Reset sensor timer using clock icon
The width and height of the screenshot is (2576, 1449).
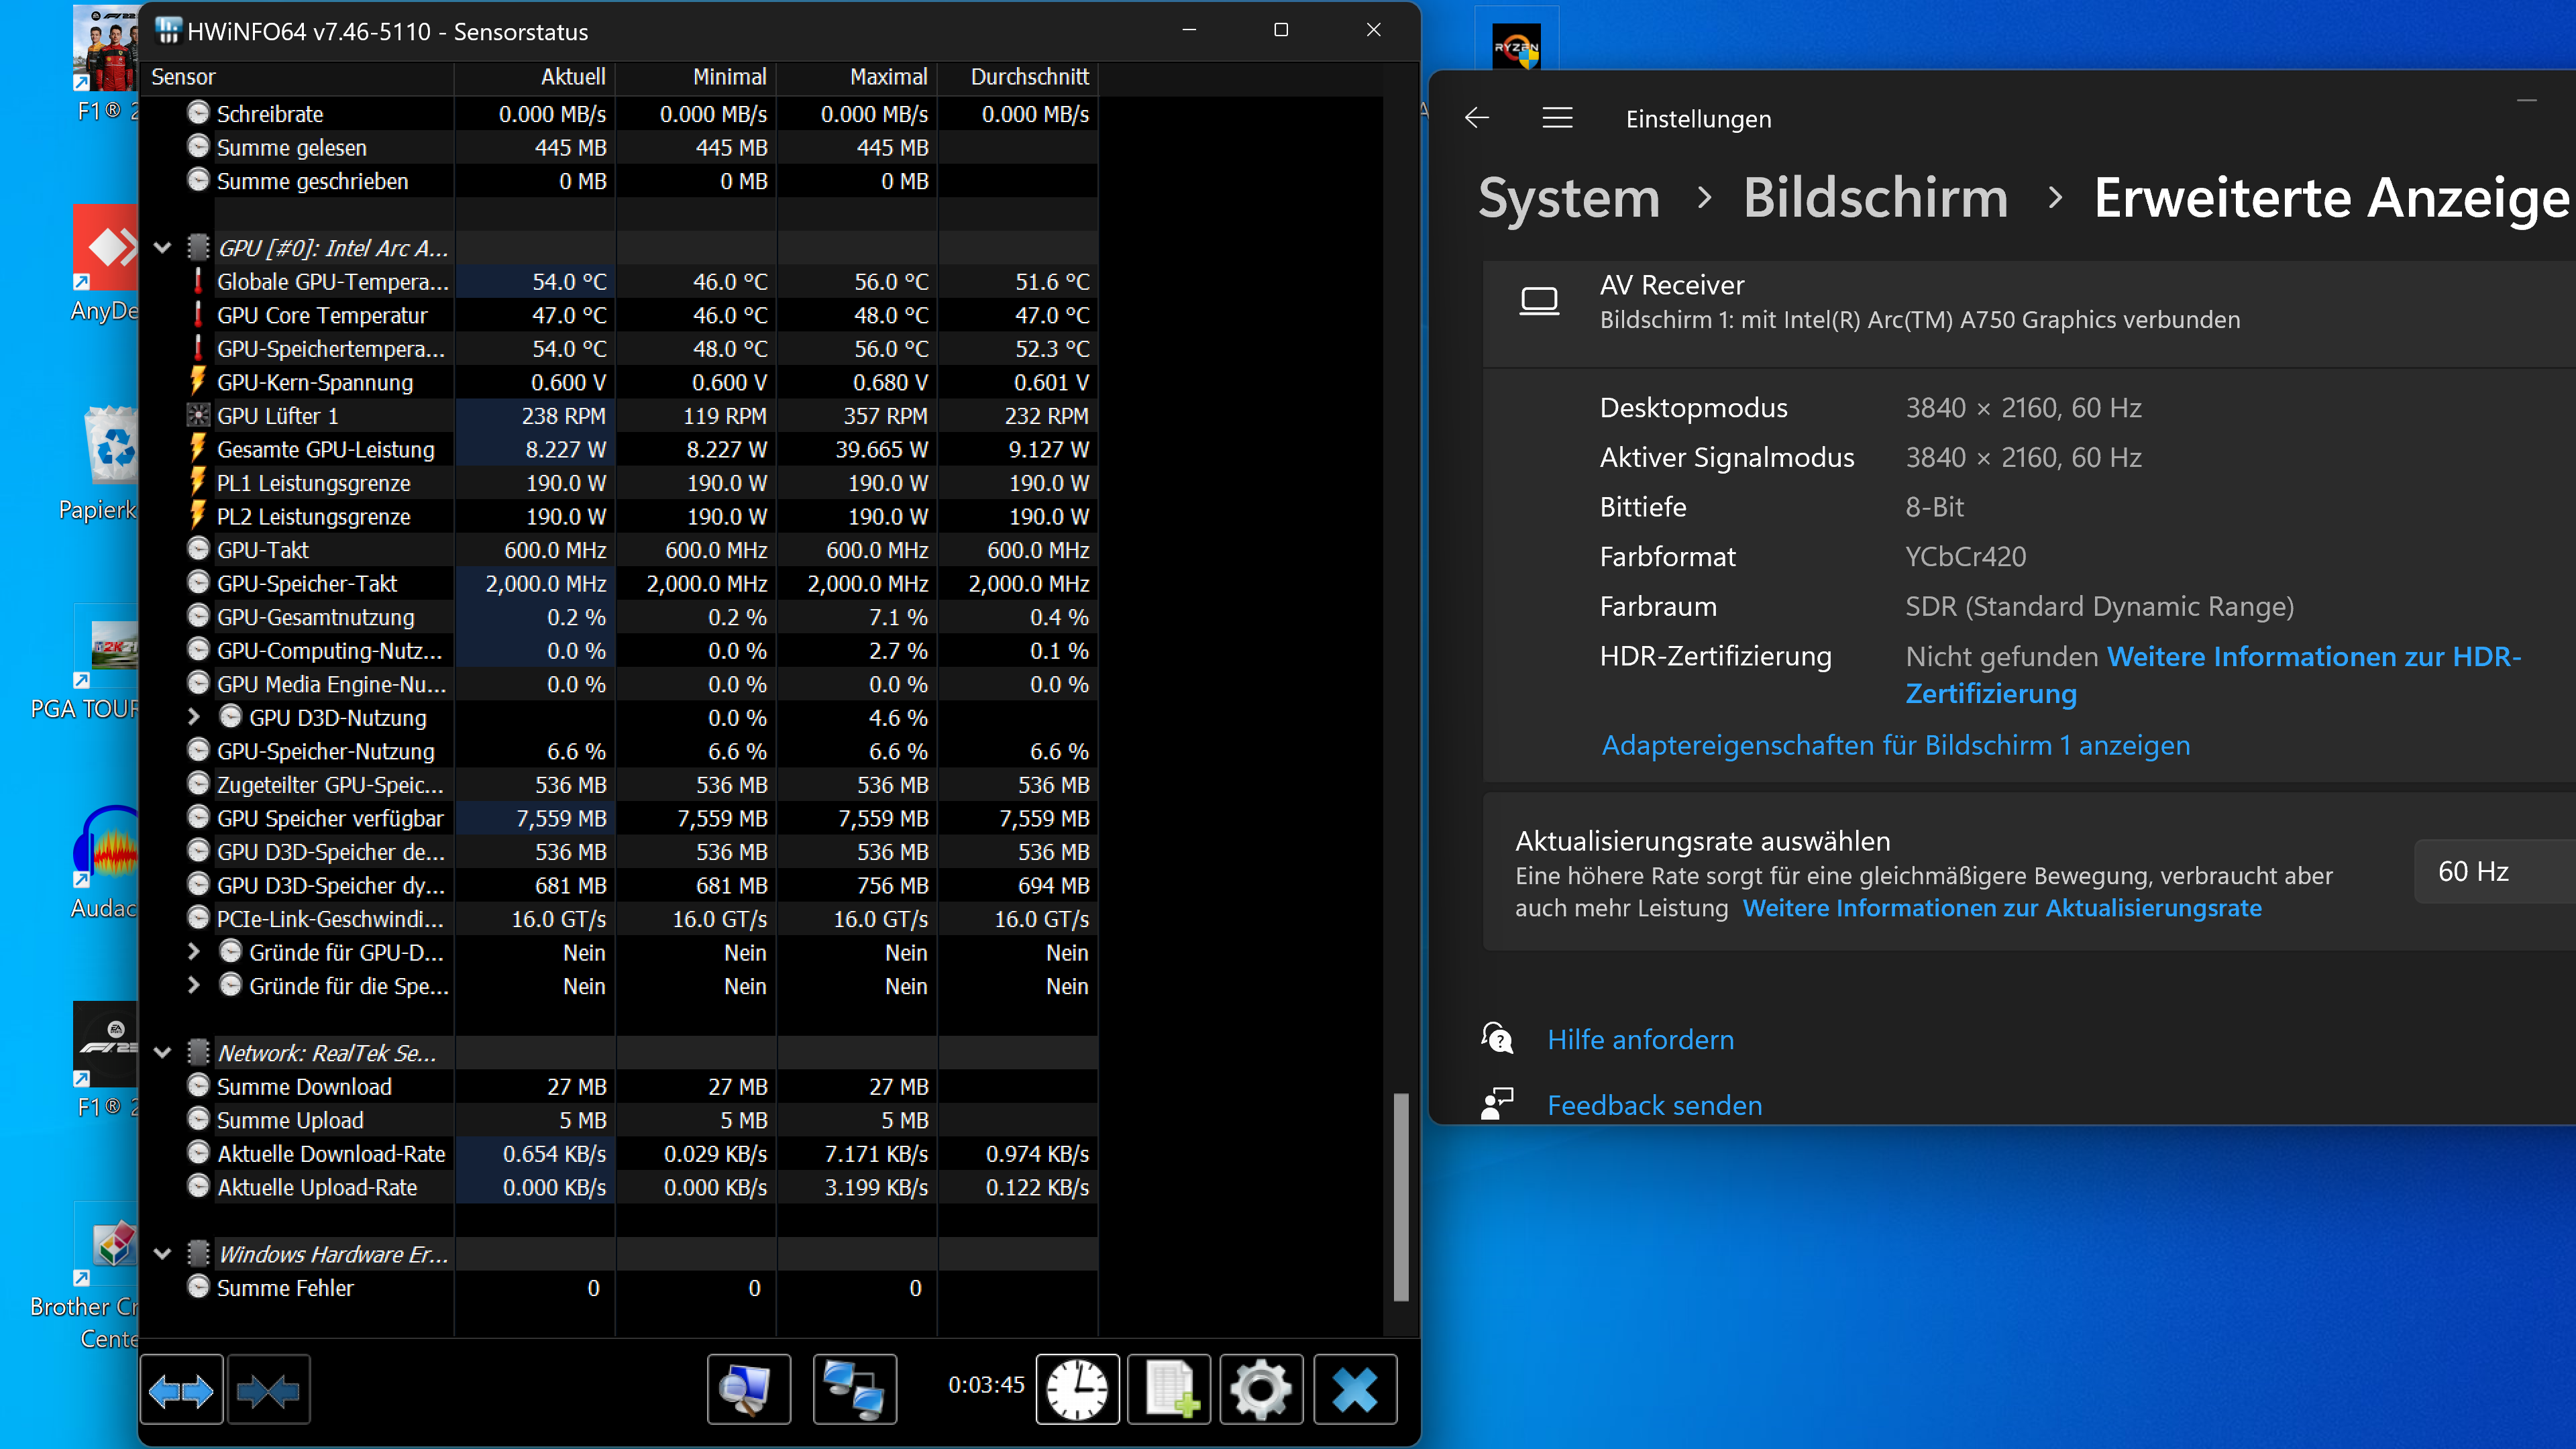(1077, 1390)
